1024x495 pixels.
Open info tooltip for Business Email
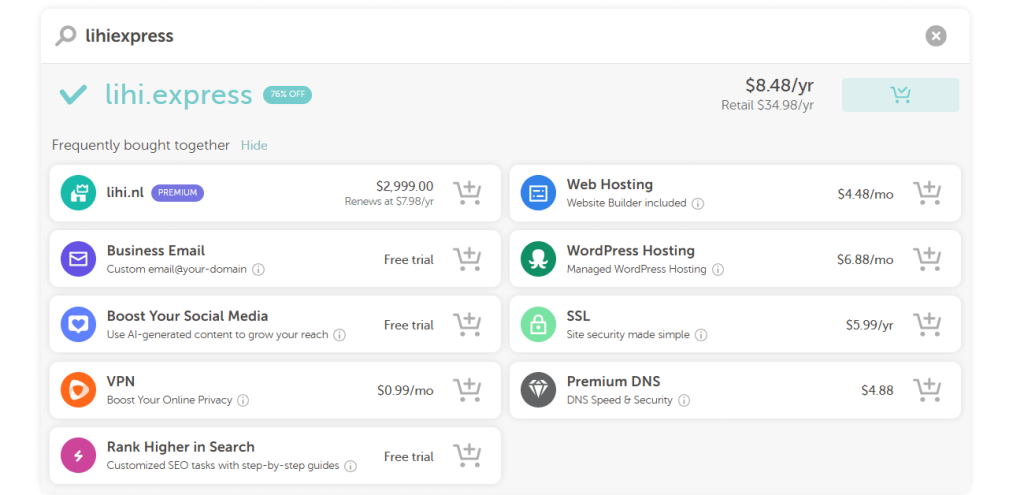point(258,270)
